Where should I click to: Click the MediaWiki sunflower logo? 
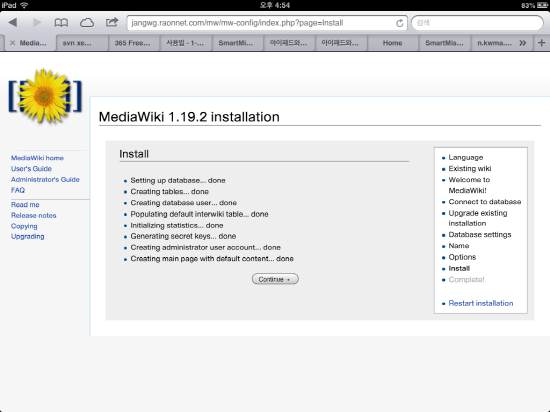[x=45, y=96]
